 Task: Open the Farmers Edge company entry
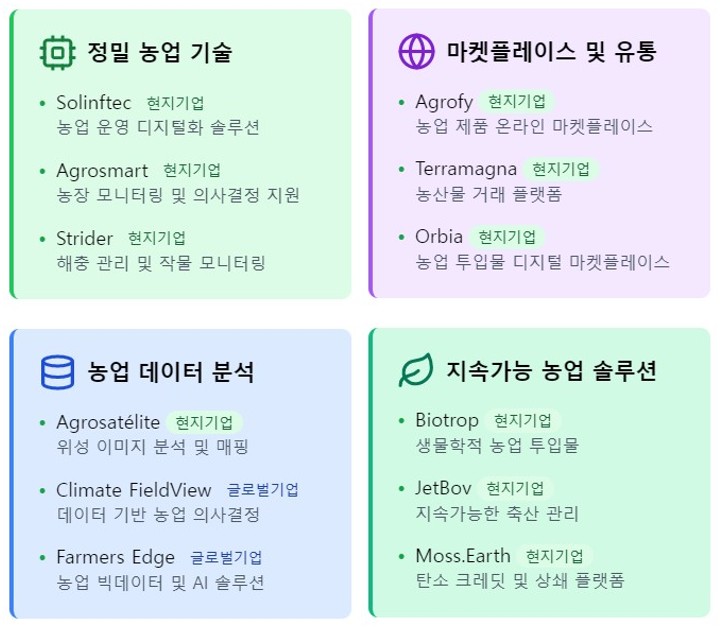coord(116,557)
